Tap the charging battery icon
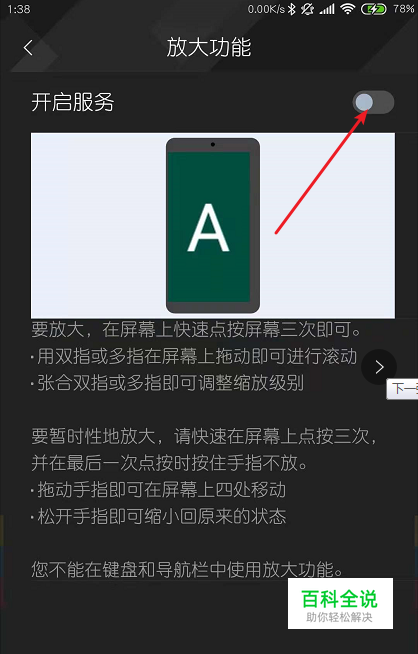The width and height of the screenshot is (418, 654). point(373,9)
